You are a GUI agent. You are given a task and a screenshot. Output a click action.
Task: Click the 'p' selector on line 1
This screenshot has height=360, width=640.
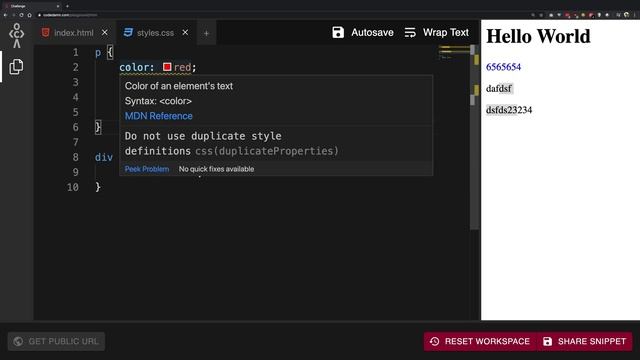pyautogui.click(x=98, y=53)
